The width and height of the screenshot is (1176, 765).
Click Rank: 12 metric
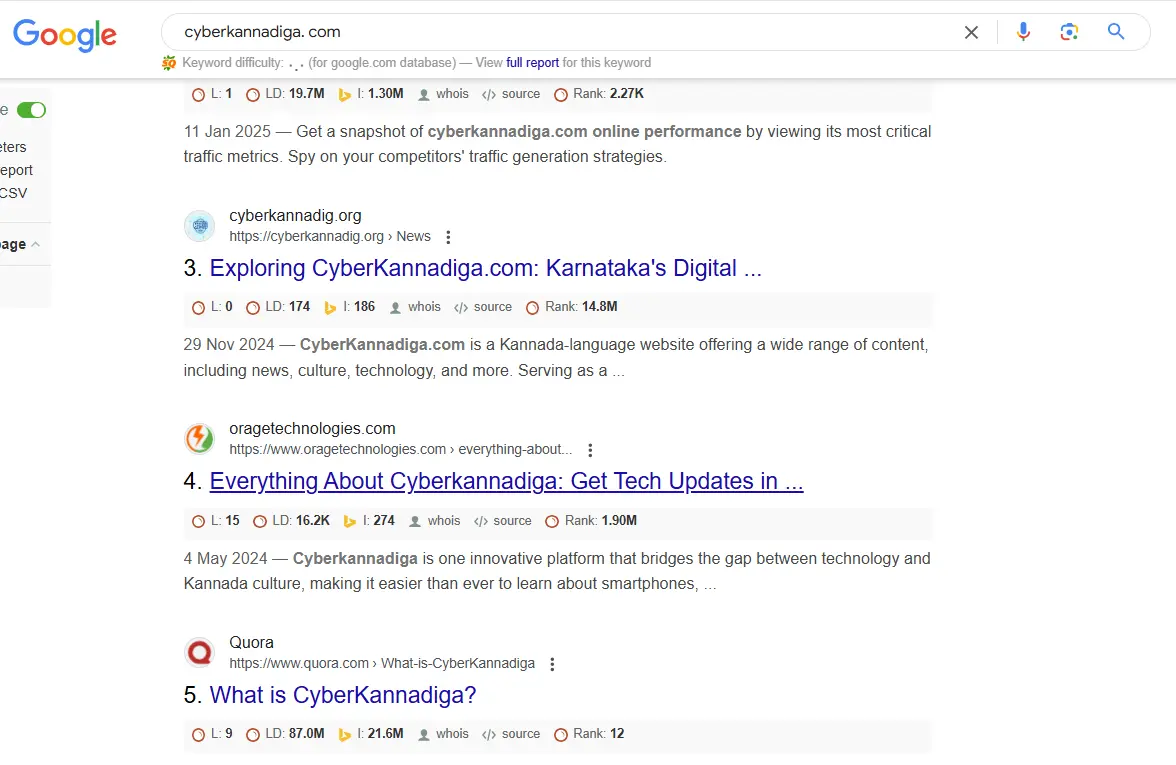(x=590, y=734)
